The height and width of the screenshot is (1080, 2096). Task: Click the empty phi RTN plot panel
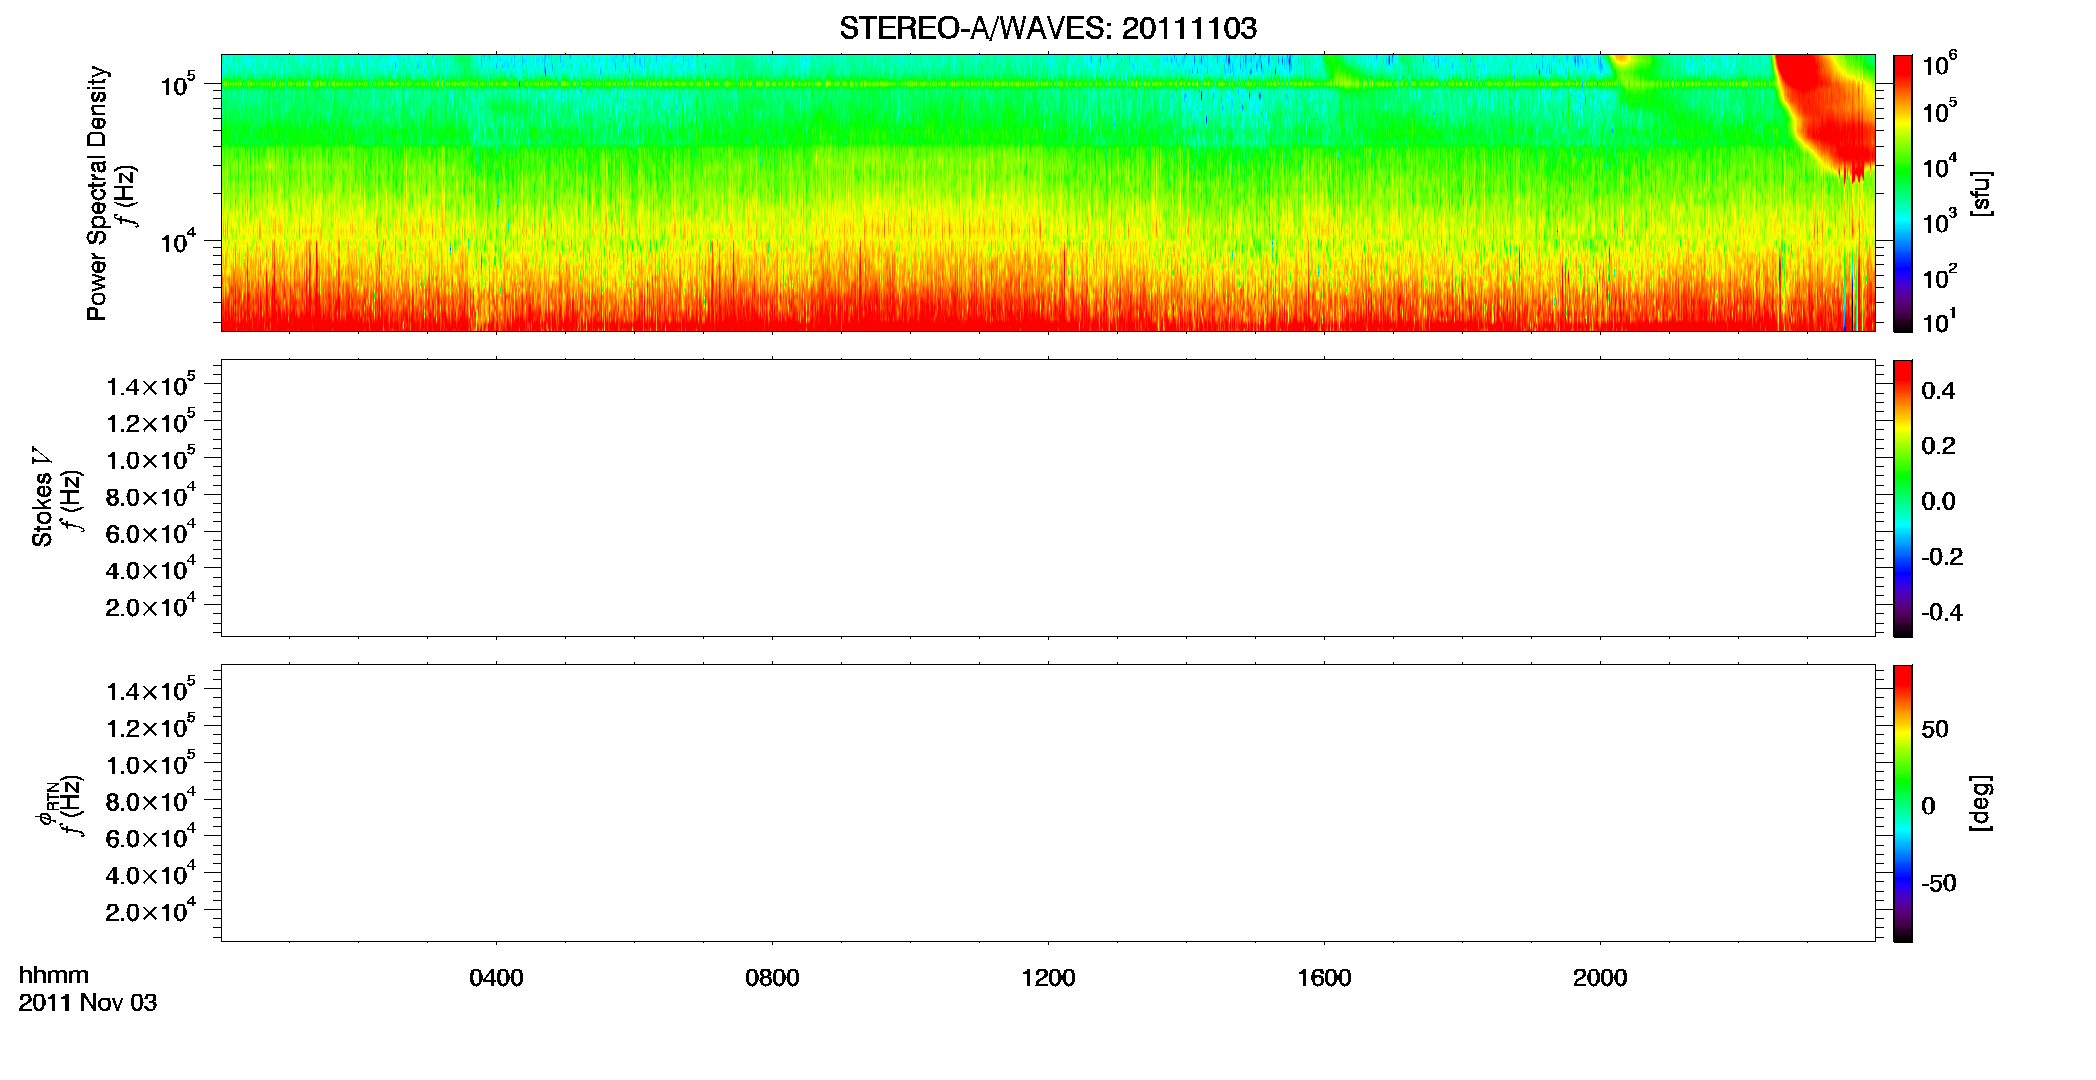pyautogui.click(x=1048, y=803)
